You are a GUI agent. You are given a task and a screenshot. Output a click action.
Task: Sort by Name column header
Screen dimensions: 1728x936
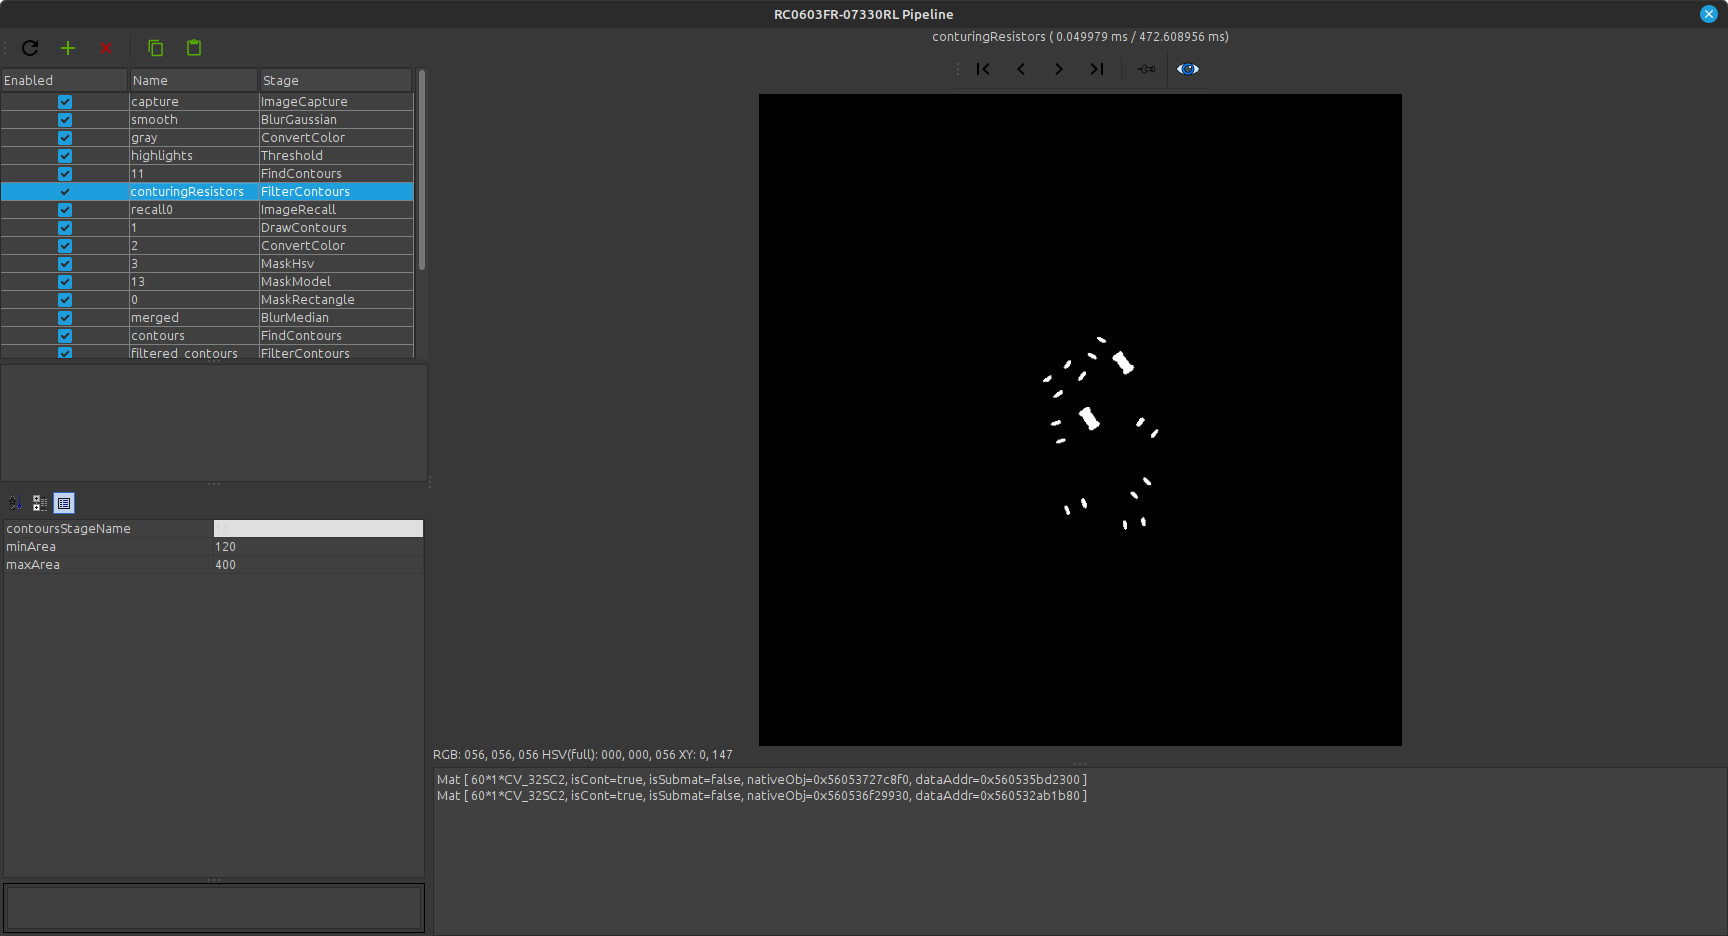point(193,80)
